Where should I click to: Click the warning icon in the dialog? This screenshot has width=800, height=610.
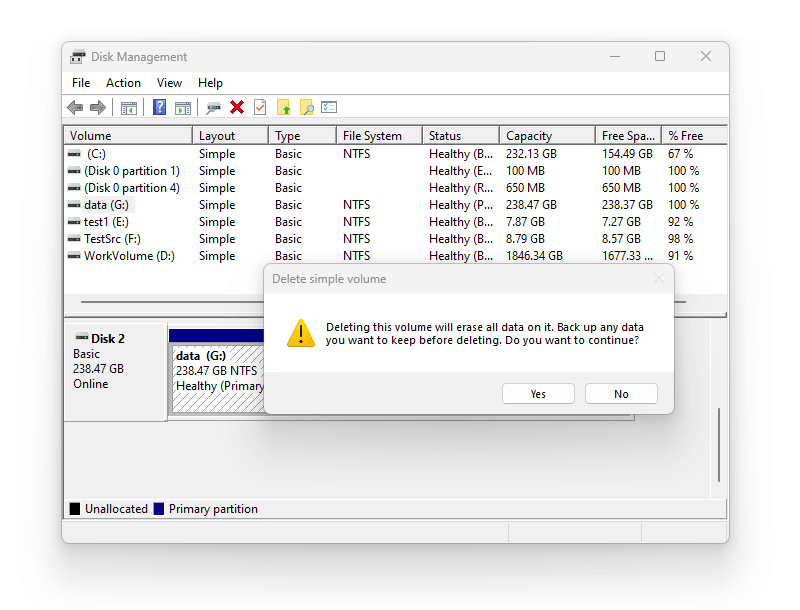(x=301, y=334)
